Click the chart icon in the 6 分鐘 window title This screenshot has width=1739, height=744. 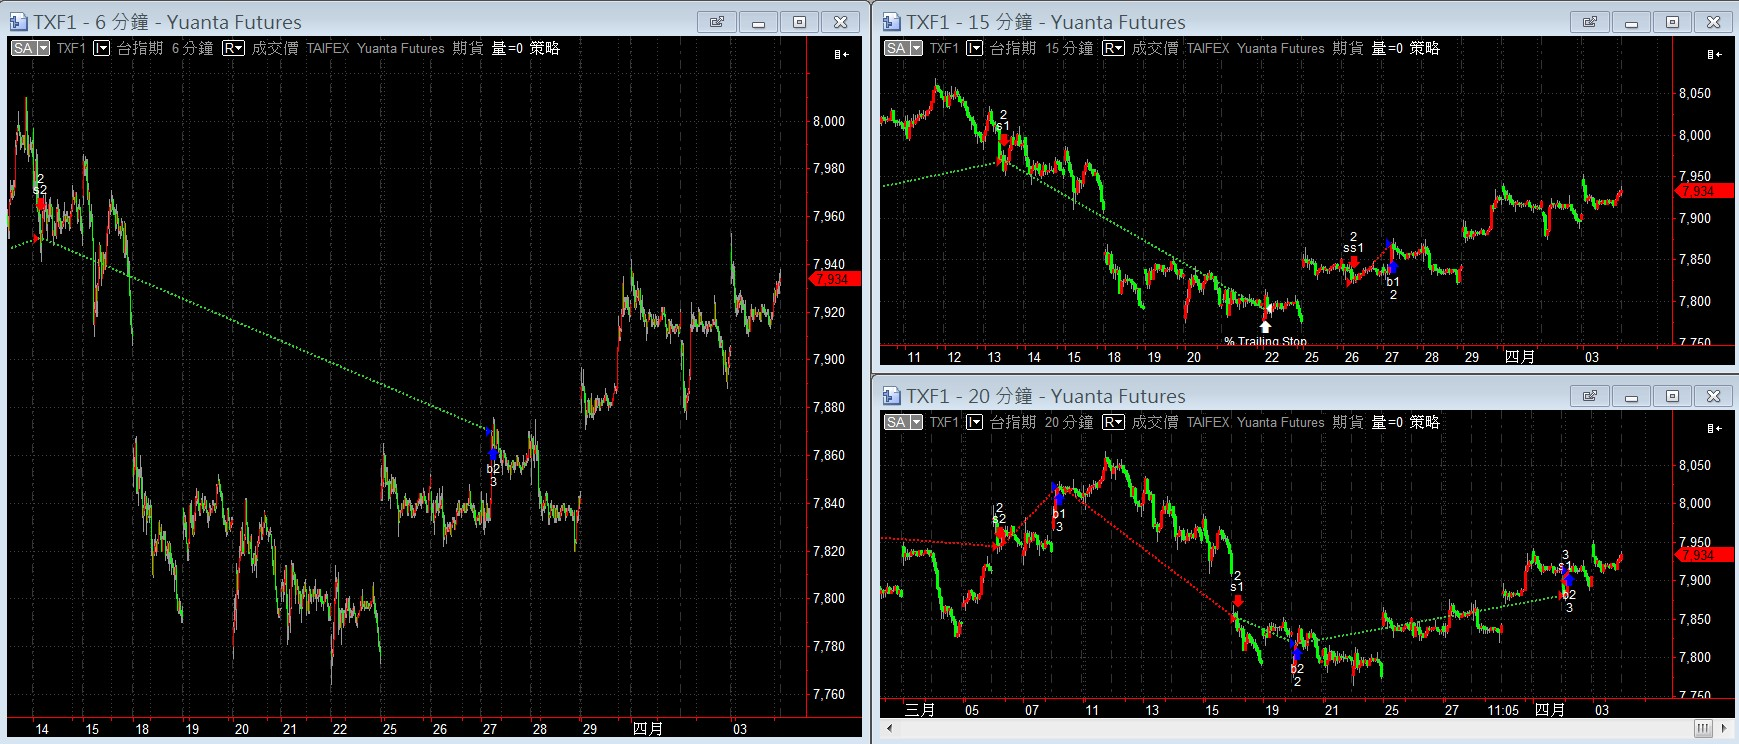(18, 22)
